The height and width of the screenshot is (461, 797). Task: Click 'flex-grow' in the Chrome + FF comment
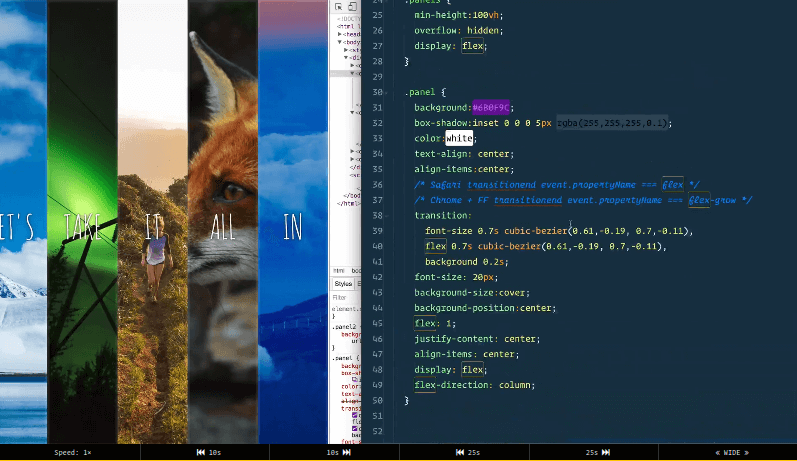[x=712, y=200]
